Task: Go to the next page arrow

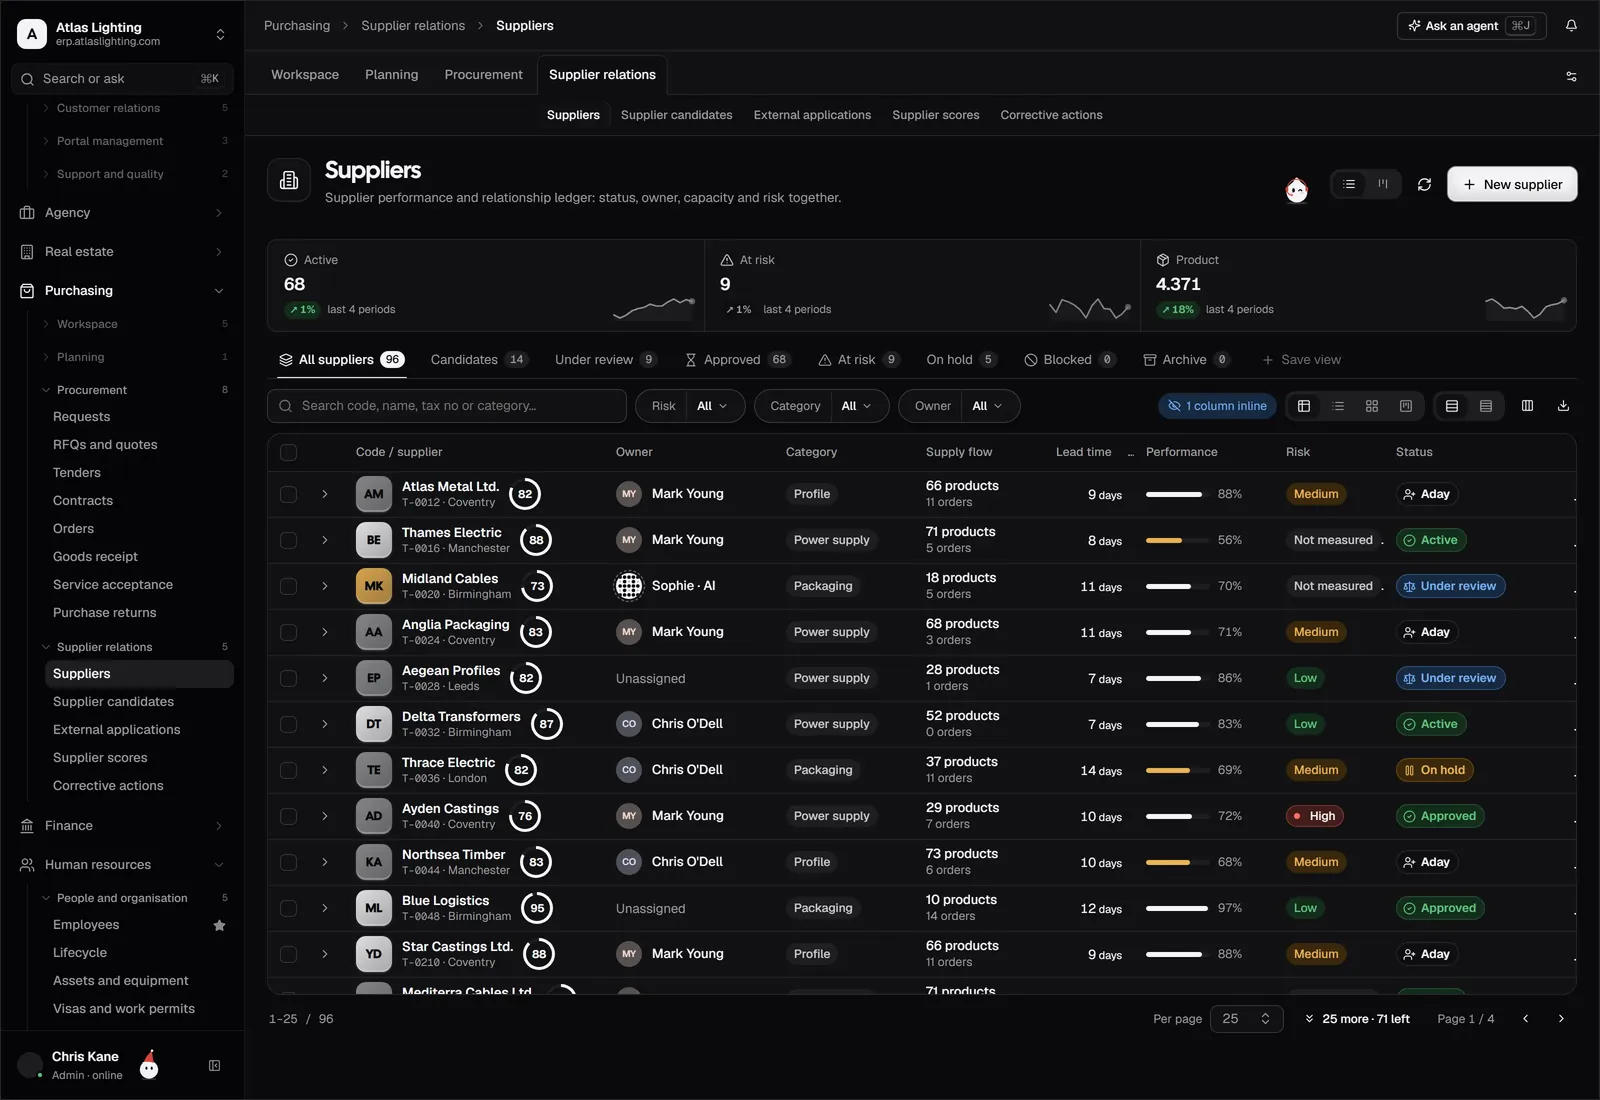Action: tap(1561, 1019)
